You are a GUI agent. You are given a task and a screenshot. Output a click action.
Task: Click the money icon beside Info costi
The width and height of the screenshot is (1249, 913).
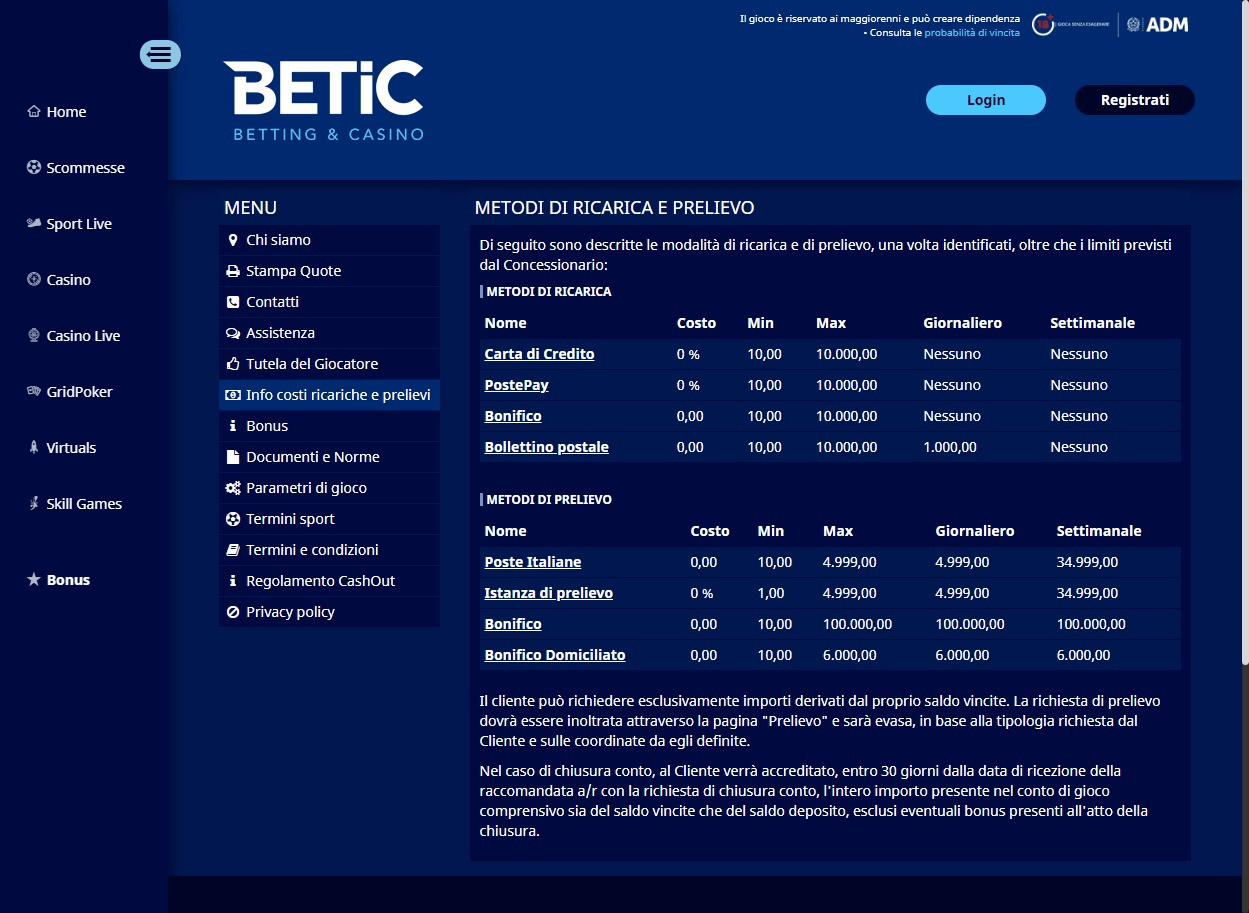233,395
